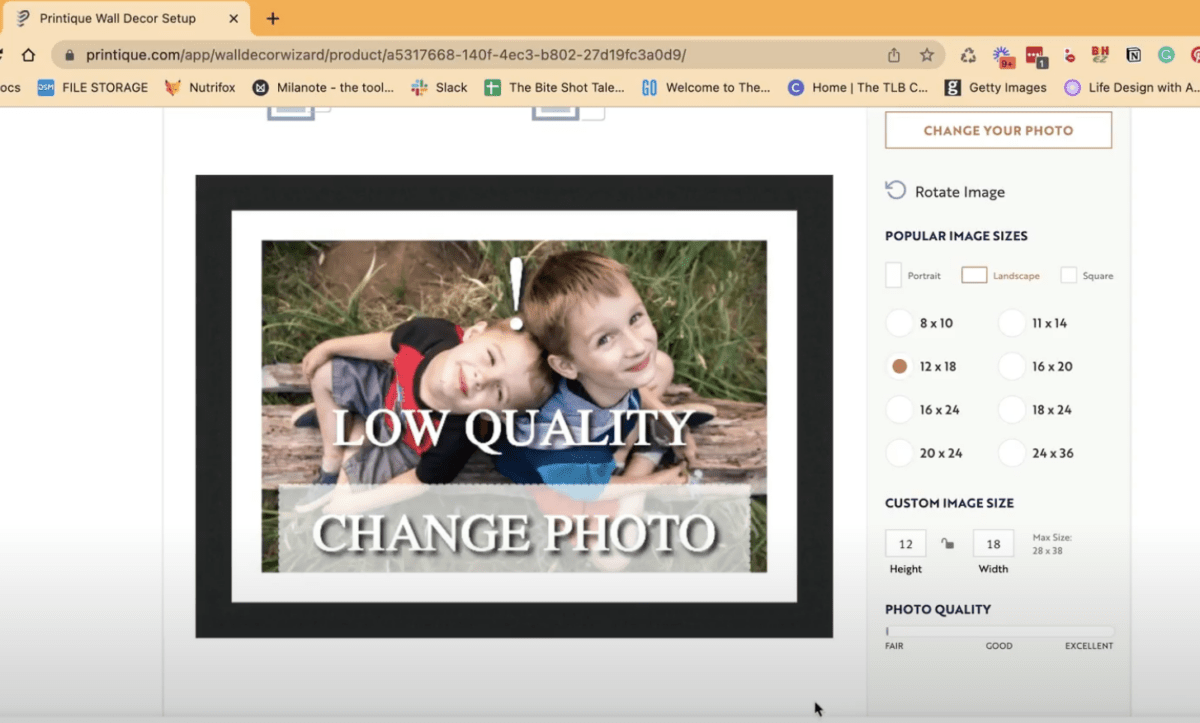This screenshot has height=723, width=1200.
Task: Click the Chrome home icon
Action: pos(28,56)
